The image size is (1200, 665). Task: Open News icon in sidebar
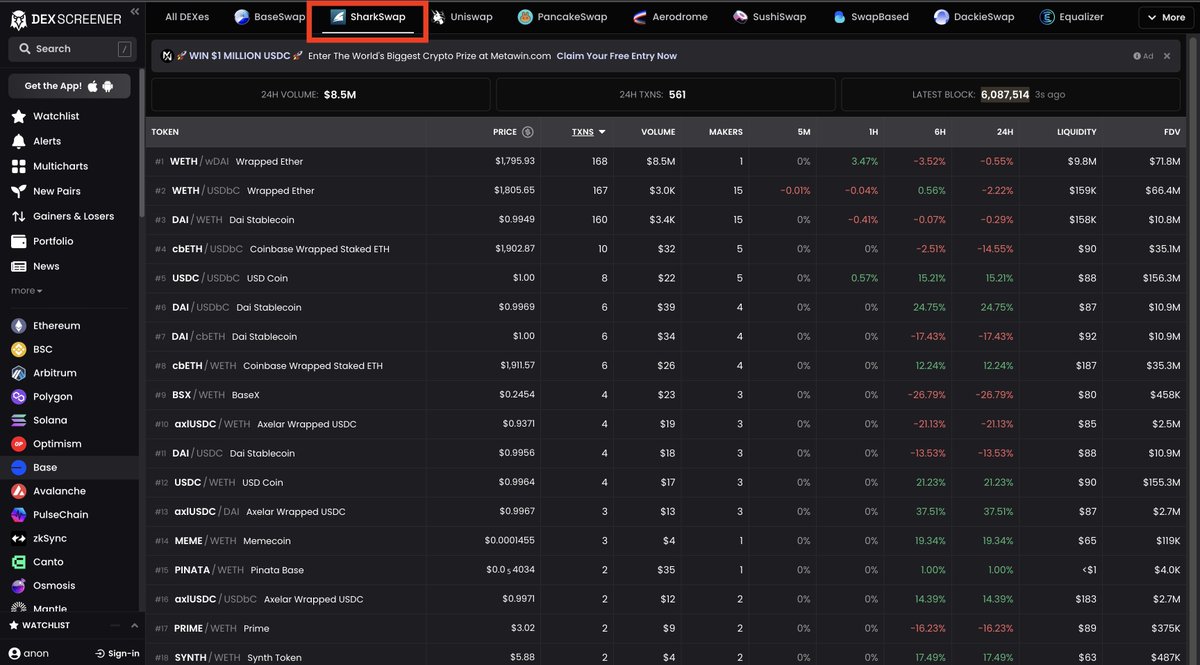(19, 266)
